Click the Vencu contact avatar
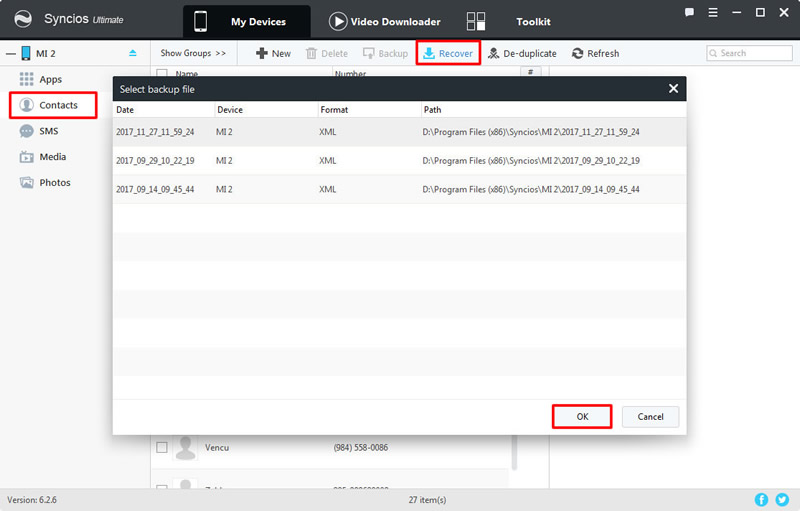 pos(186,447)
